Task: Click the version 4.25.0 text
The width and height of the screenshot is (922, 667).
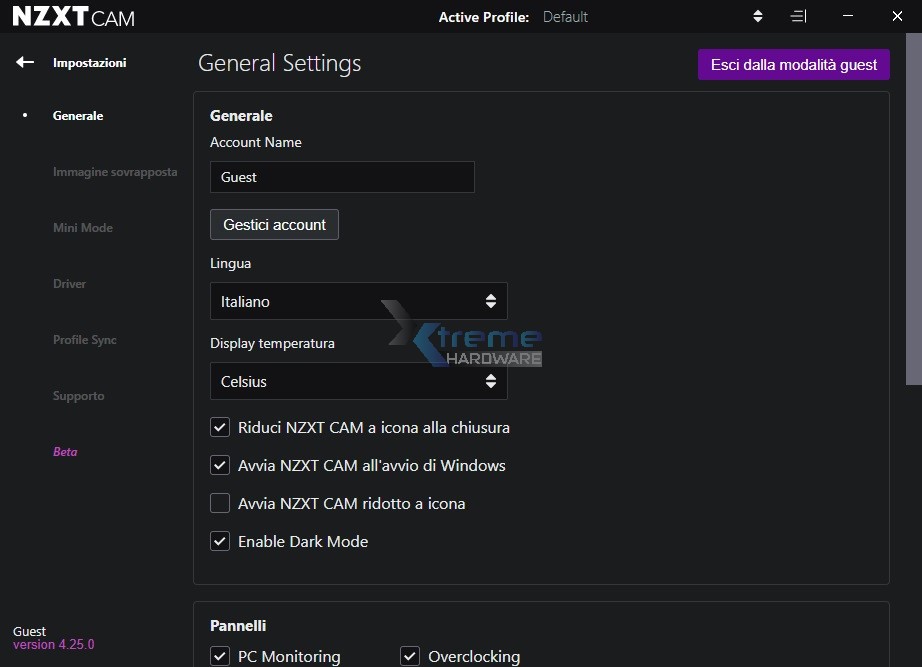Action: tap(54, 645)
